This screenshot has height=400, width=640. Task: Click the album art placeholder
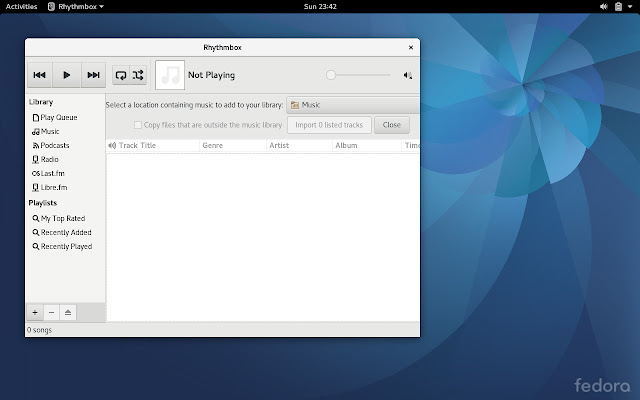coord(170,75)
